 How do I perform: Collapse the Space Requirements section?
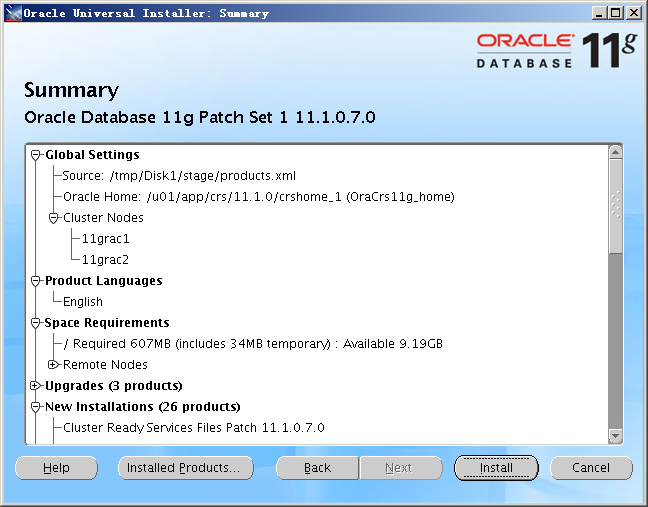[x=36, y=323]
